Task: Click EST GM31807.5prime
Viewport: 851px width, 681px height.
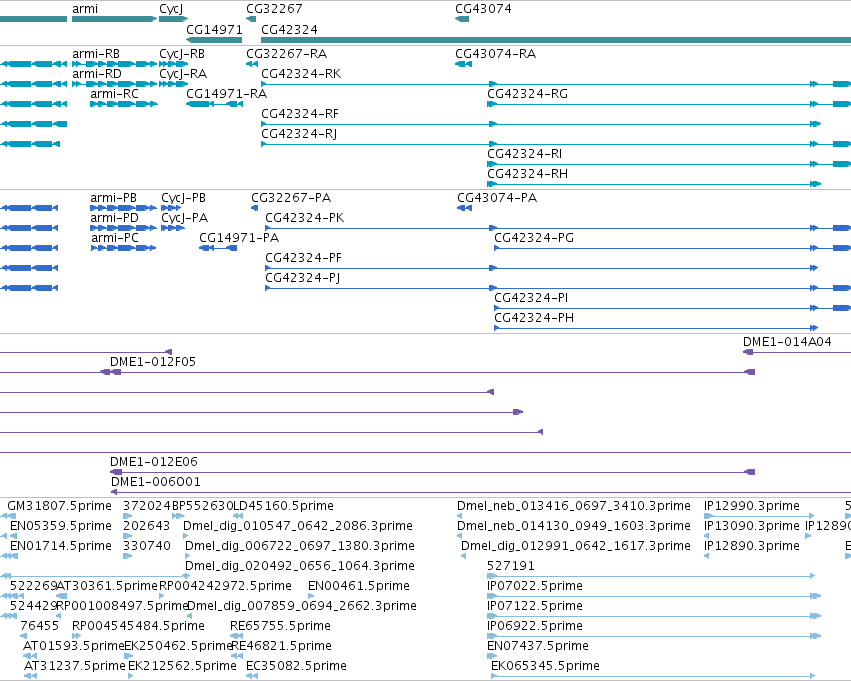Action: 59,507
